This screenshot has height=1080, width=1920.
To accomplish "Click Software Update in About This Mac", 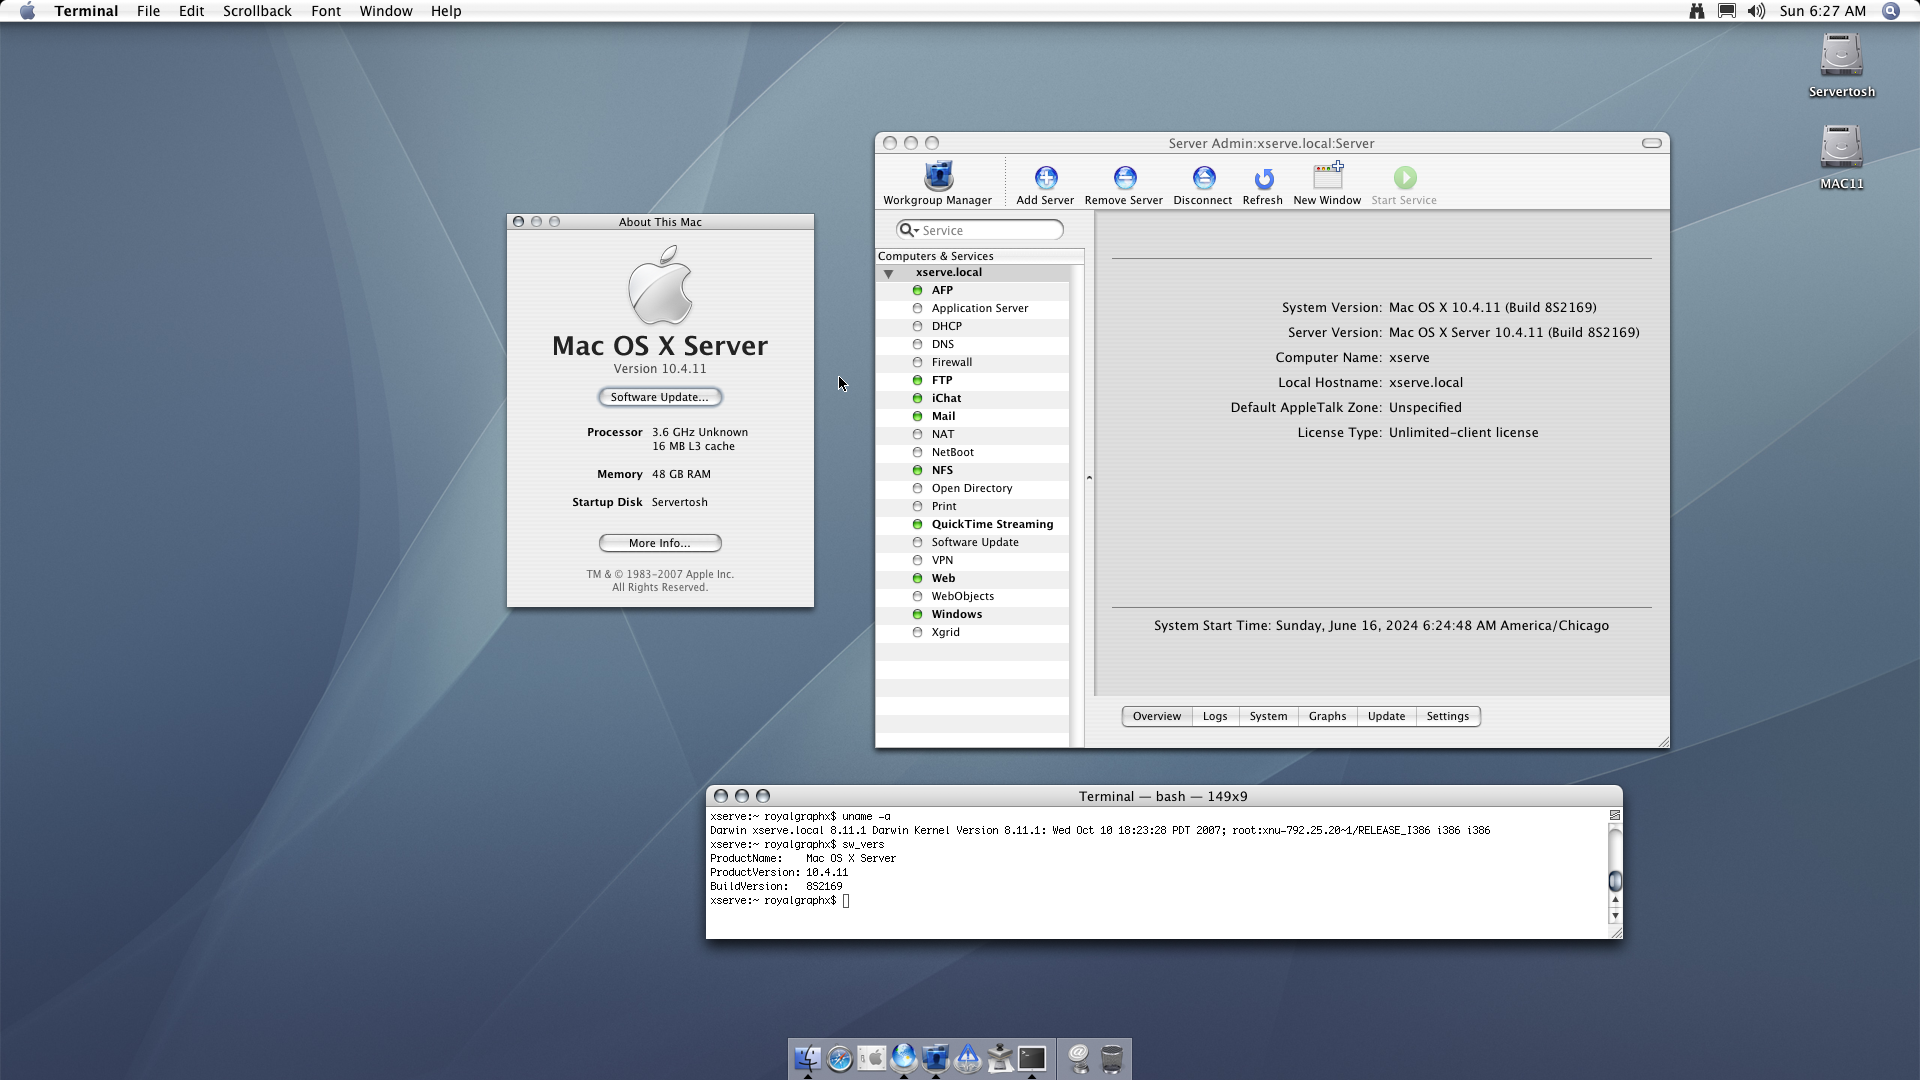I will pyautogui.click(x=660, y=397).
